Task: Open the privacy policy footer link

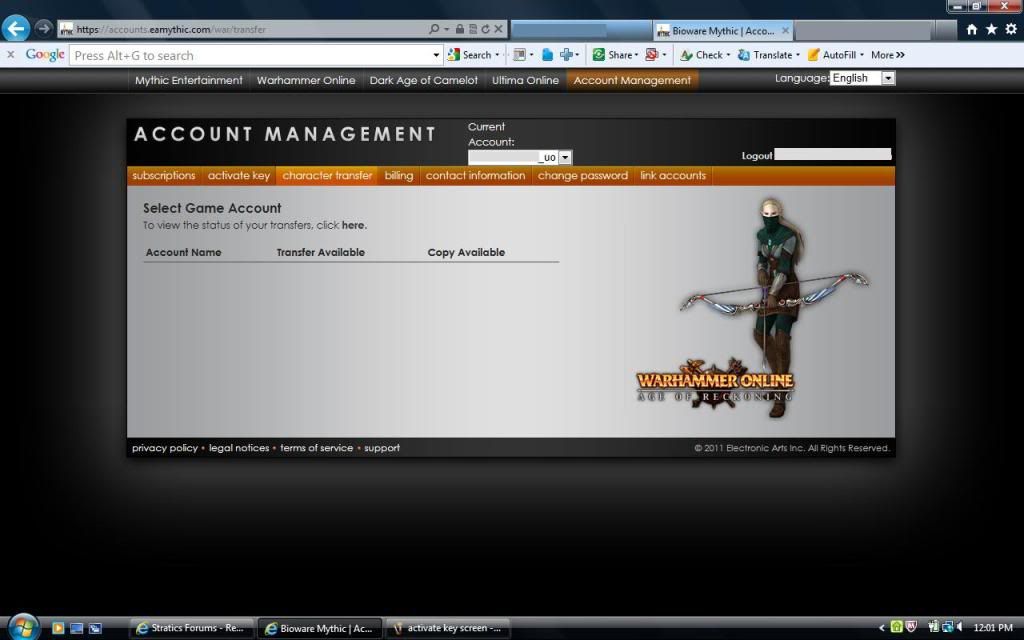Action: coord(165,448)
